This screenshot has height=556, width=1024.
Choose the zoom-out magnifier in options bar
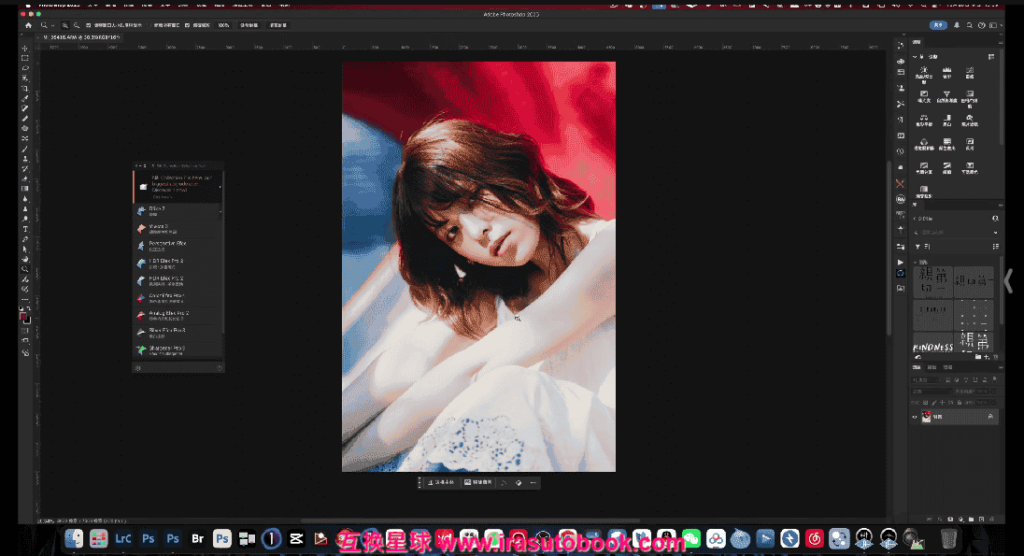click(76, 25)
